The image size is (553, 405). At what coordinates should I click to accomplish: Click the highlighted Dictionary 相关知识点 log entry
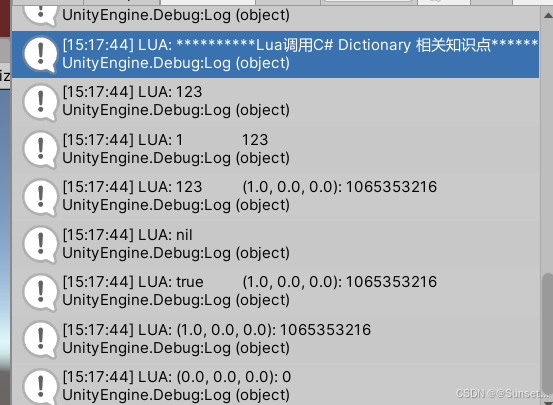click(275, 54)
